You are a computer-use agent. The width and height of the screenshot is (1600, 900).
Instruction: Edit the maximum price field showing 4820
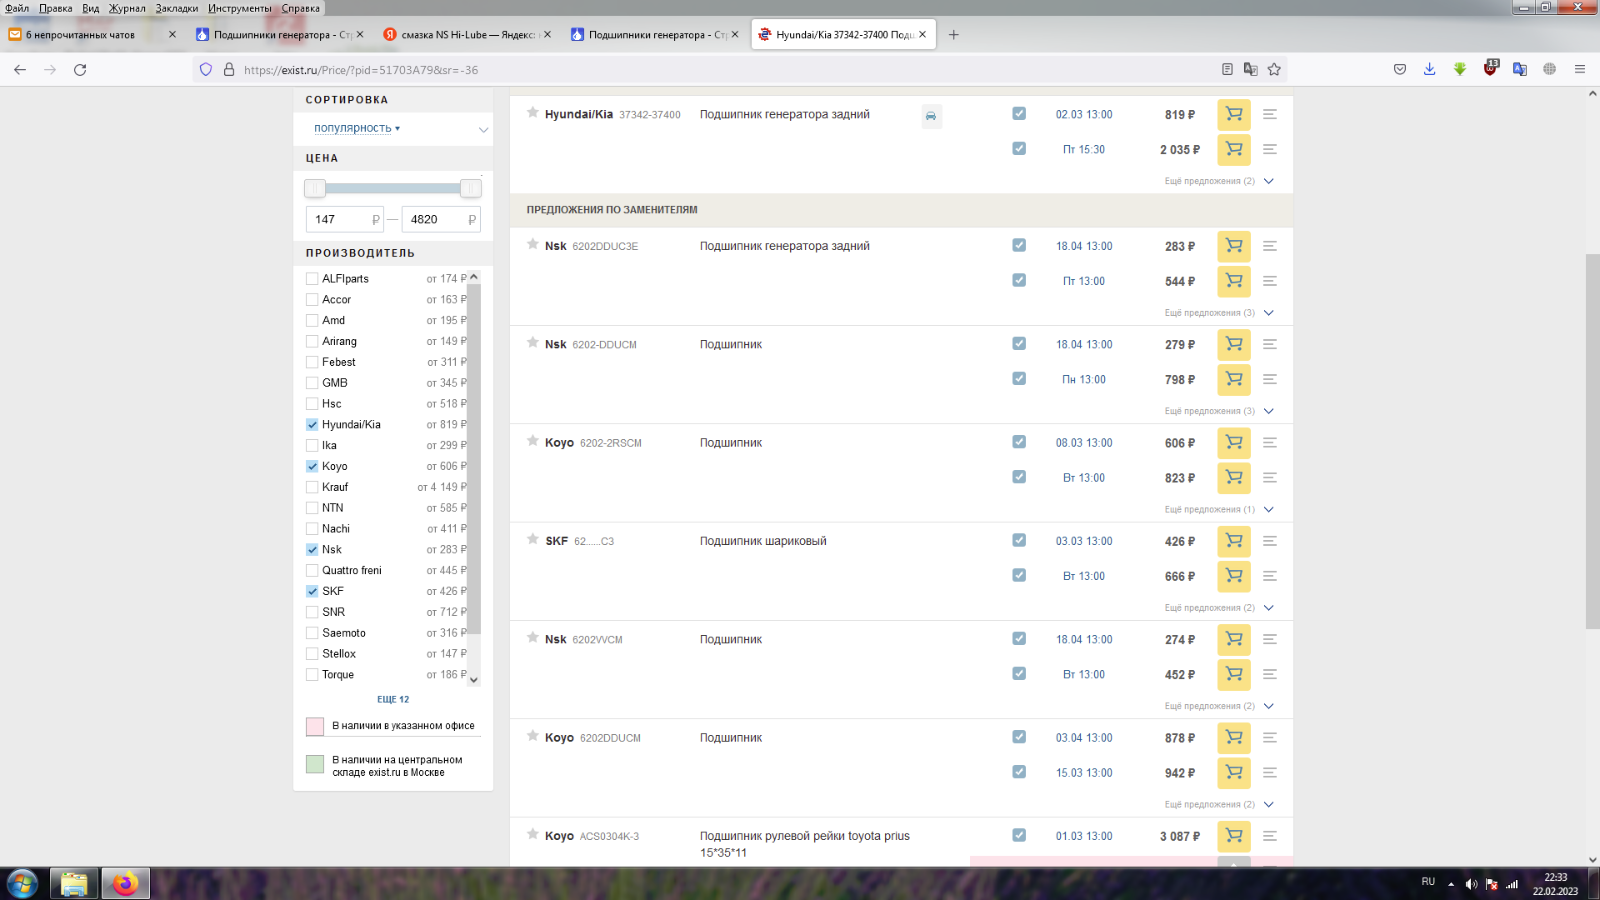(x=441, y=219)
